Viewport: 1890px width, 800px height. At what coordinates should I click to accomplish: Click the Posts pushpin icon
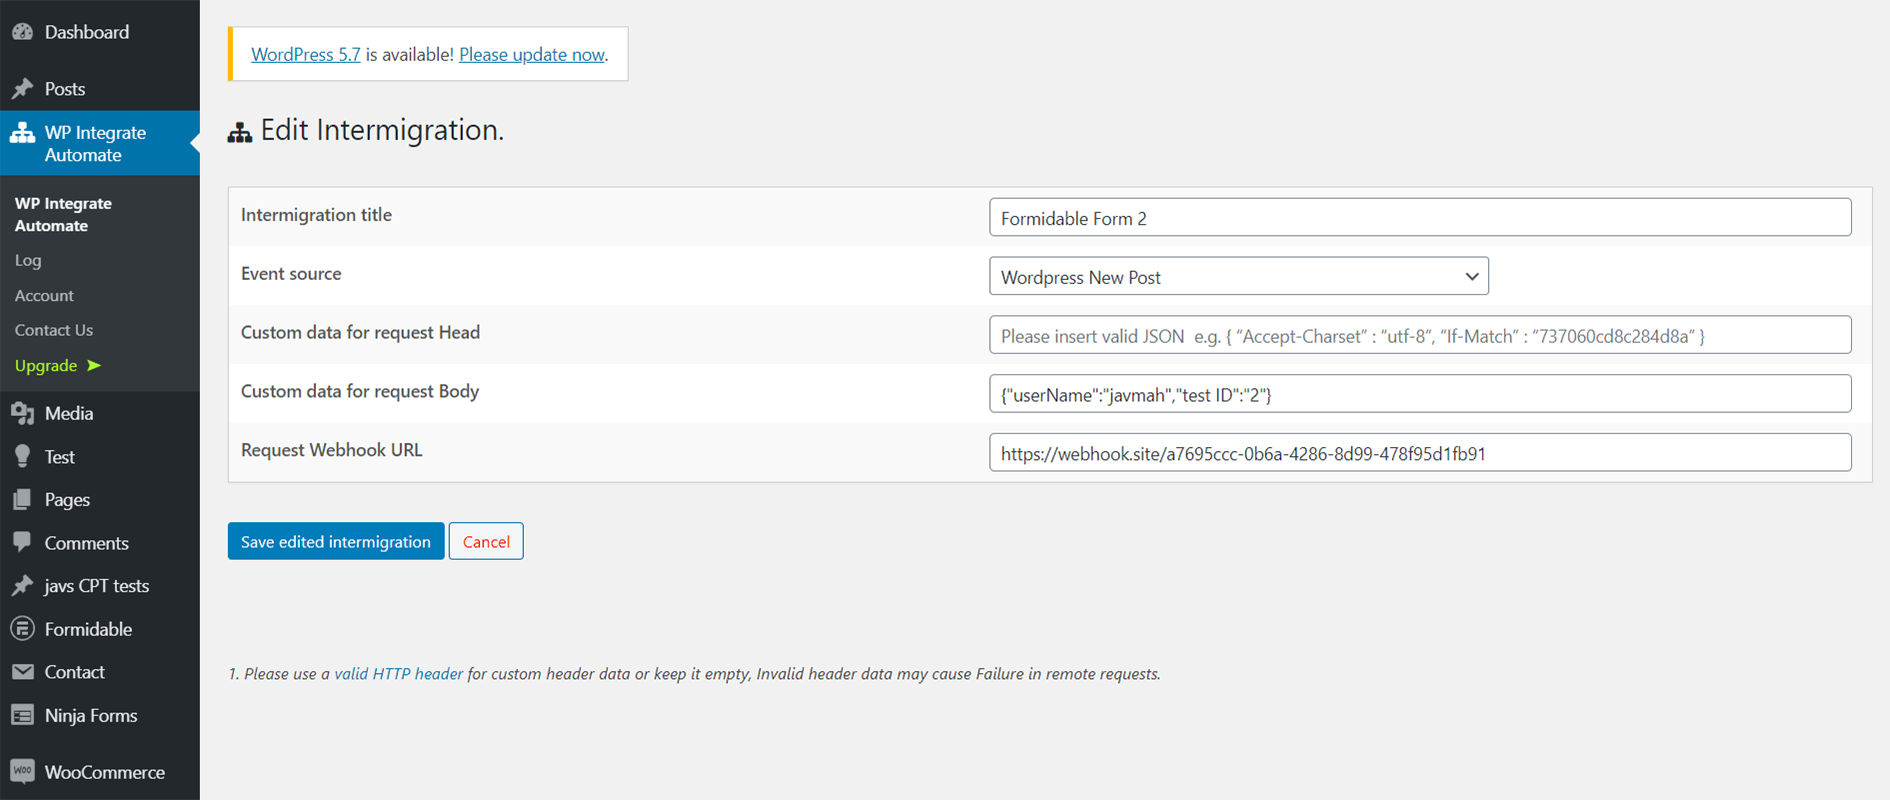point(23,89)
